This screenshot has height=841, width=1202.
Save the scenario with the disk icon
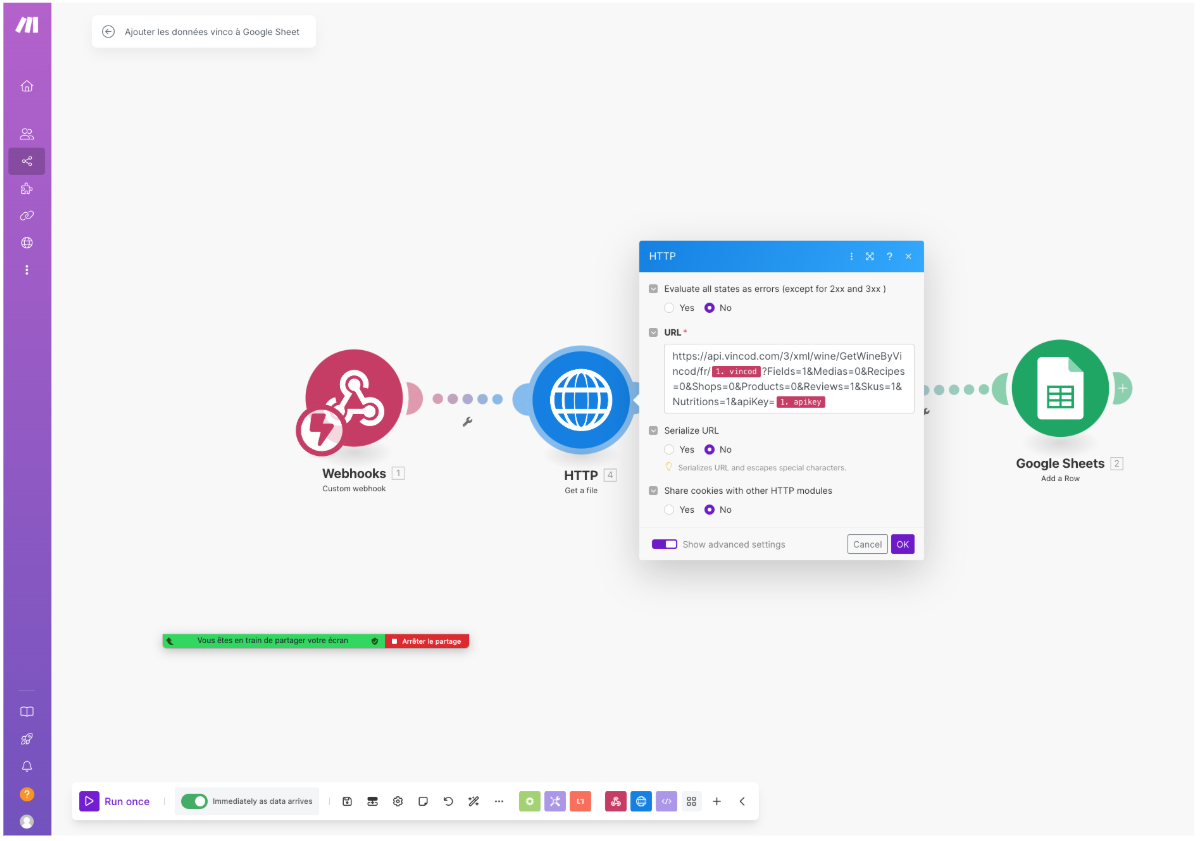click(x=347, y=801)
